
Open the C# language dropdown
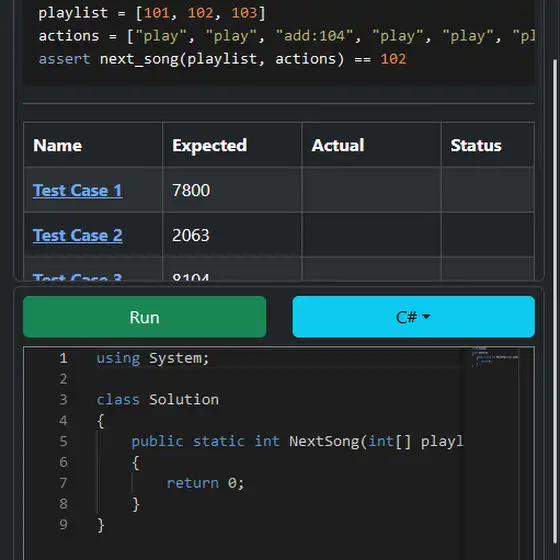(x=413, y=317)
